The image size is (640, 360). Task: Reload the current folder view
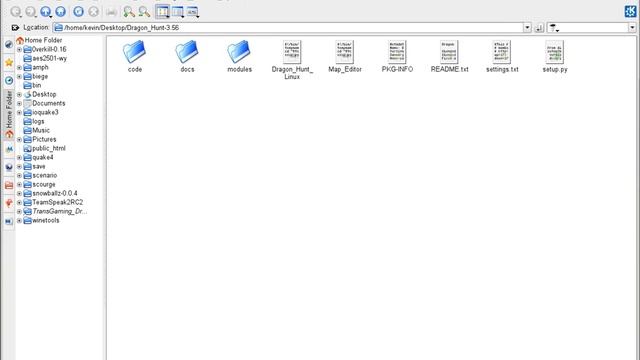(x=78, y=12)
